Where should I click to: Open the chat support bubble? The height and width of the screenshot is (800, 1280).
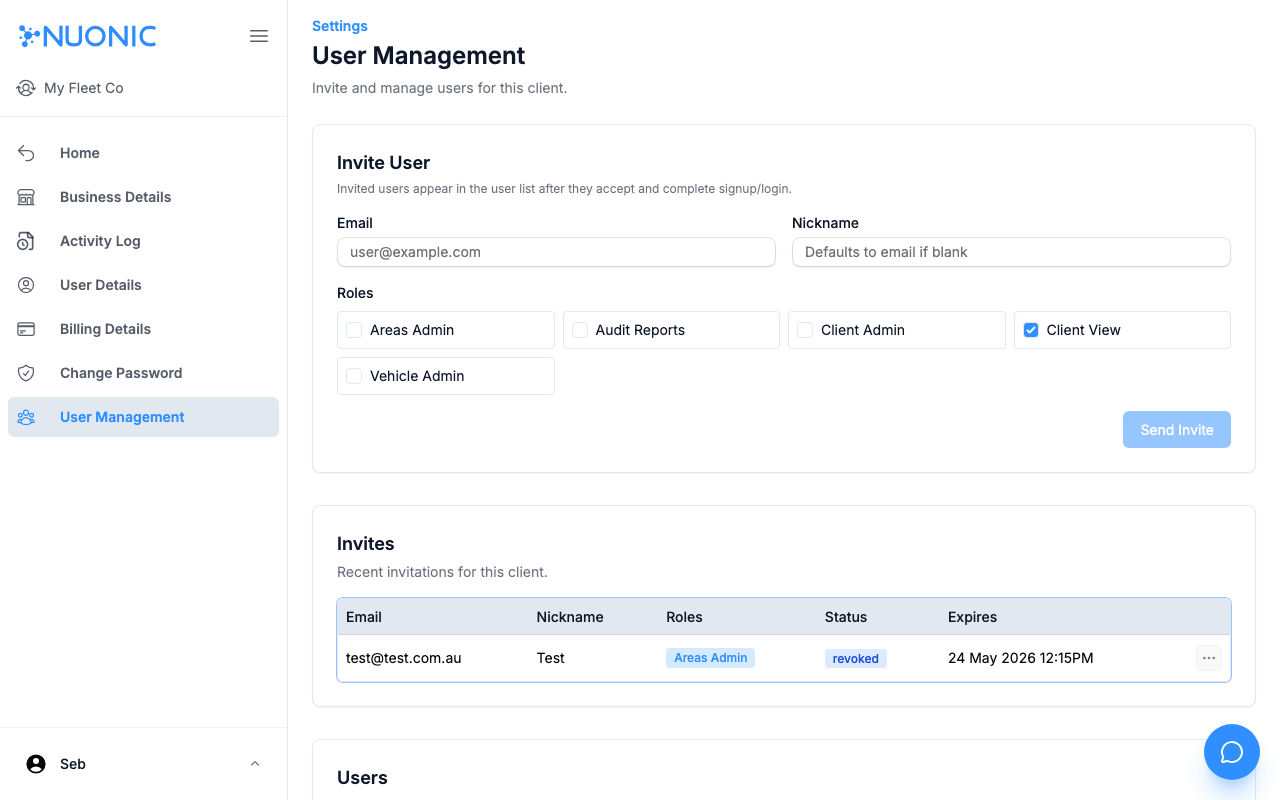(x=1232, y=752)
